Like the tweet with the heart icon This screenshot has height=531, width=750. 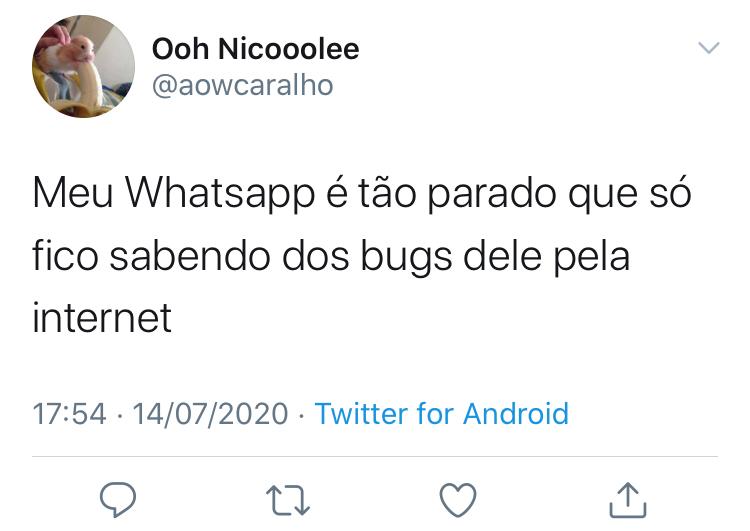(458, 500)
